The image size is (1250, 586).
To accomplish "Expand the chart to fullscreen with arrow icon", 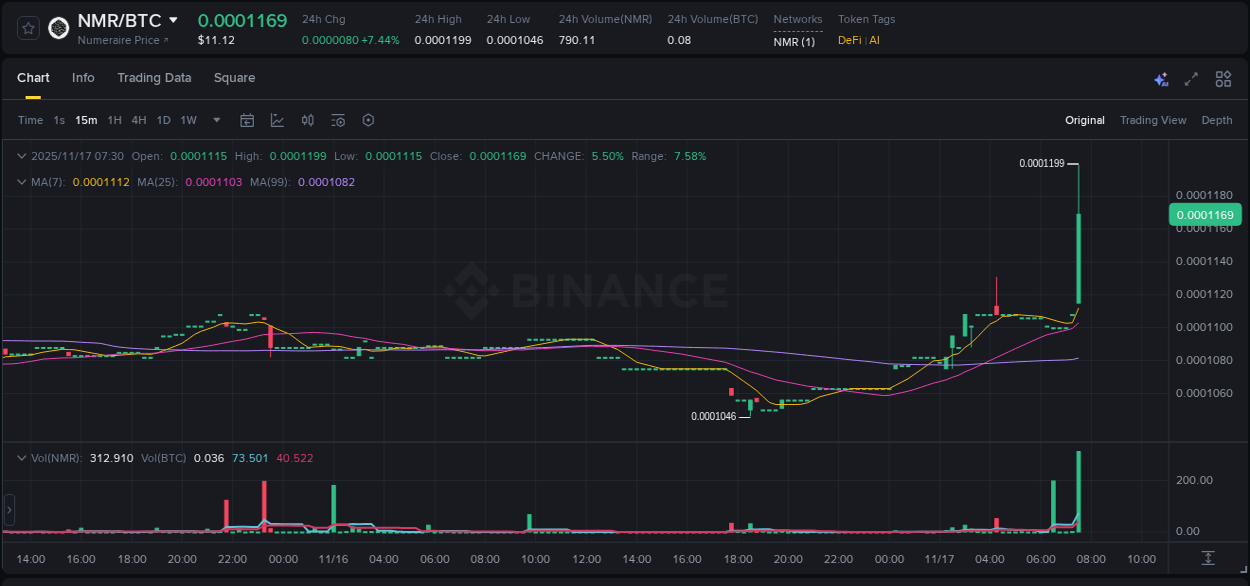I will point(1191,78).
